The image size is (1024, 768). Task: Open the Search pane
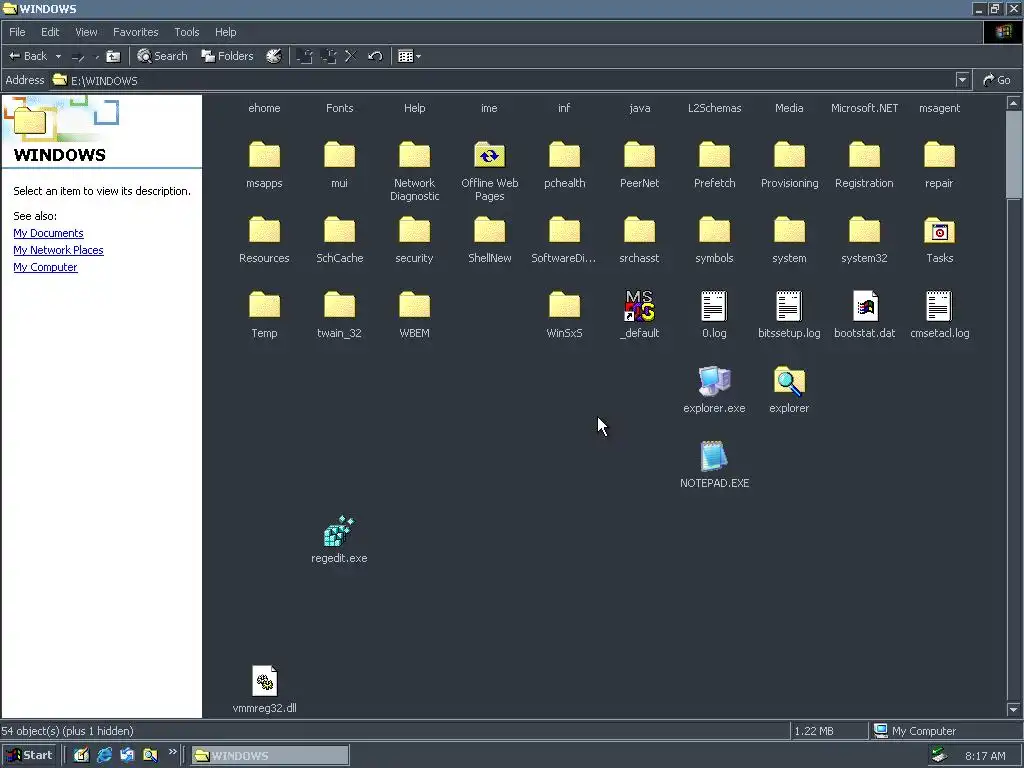coord(162,56)
